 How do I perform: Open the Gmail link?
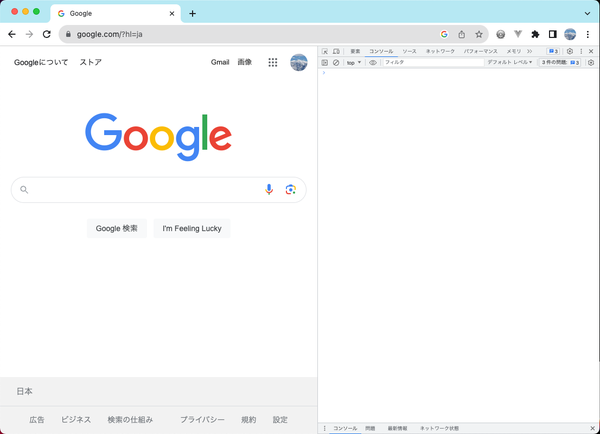[220, 62]
